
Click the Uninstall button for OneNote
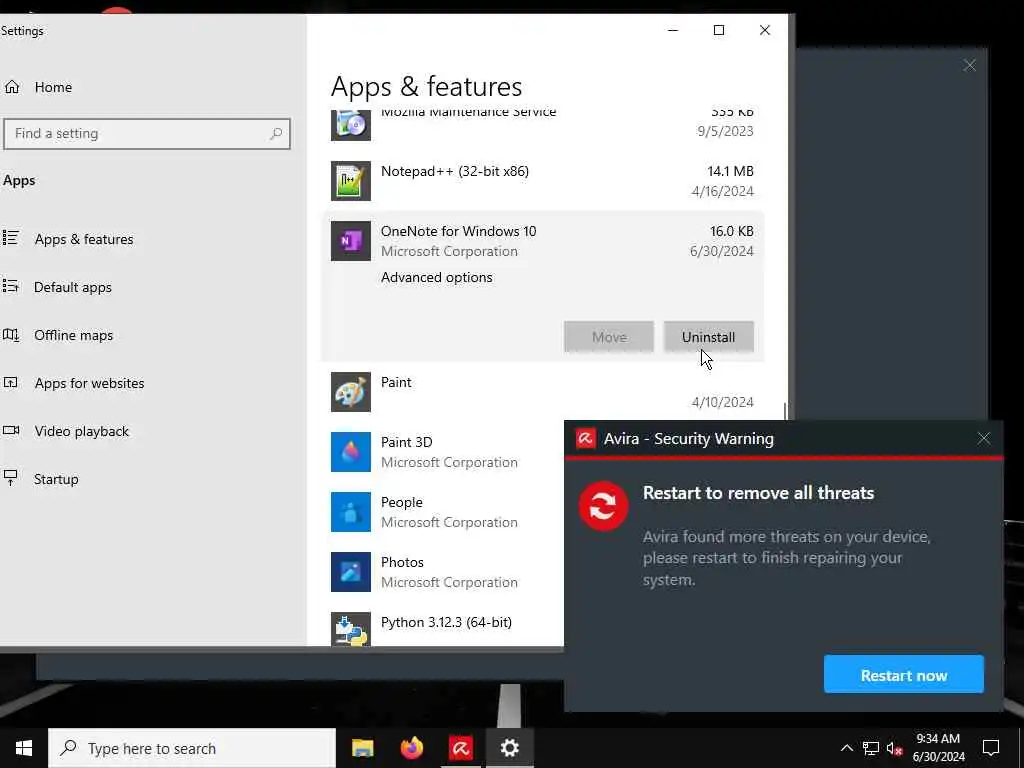click(709, 337)
